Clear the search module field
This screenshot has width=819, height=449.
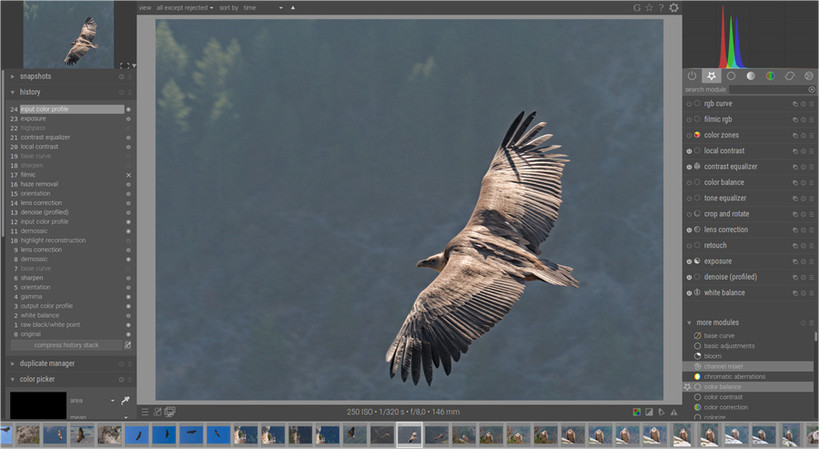pos(811,90)
